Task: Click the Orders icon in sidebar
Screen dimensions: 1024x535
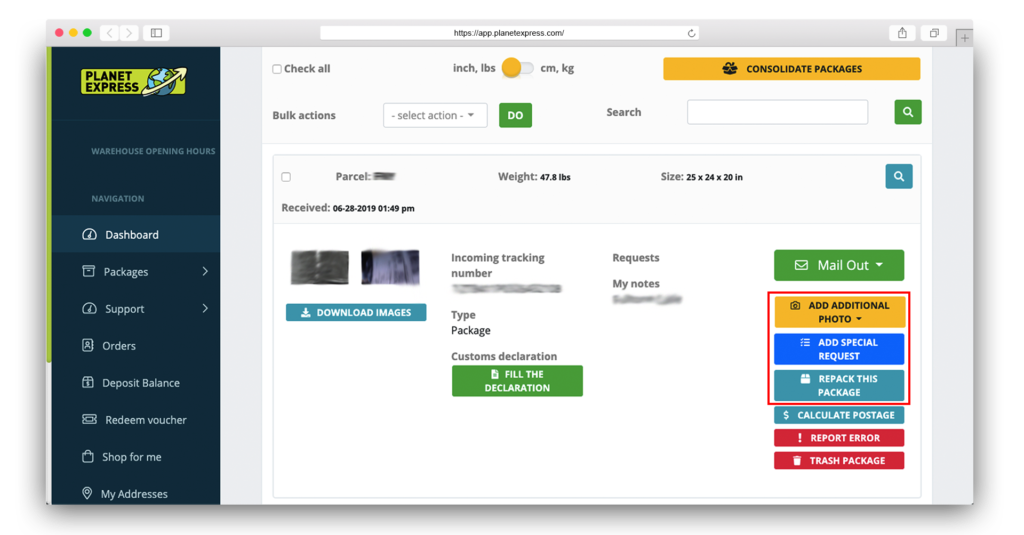Action: (x=88, y=345)
